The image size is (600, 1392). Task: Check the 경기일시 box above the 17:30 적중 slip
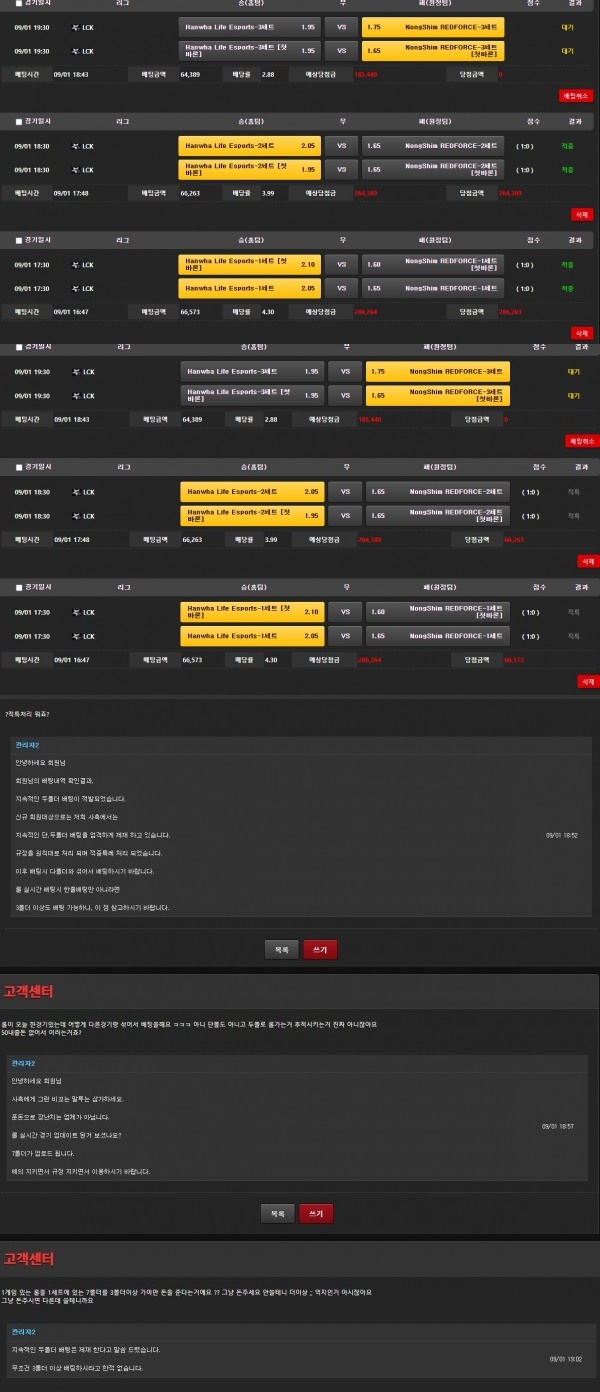(x=18, y=240)
